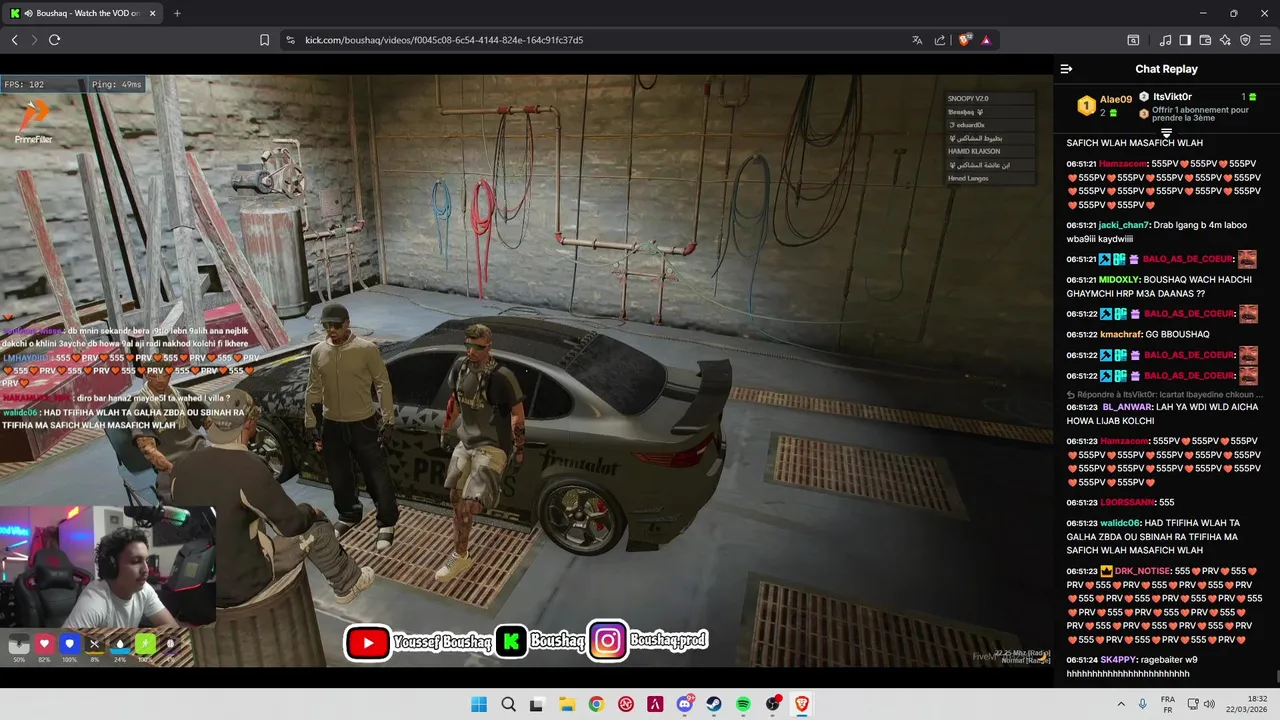Screen dimensions: 1280x720
Task: Open Alae09's leaderboard entry
Action: click(x=1104, y=104)
